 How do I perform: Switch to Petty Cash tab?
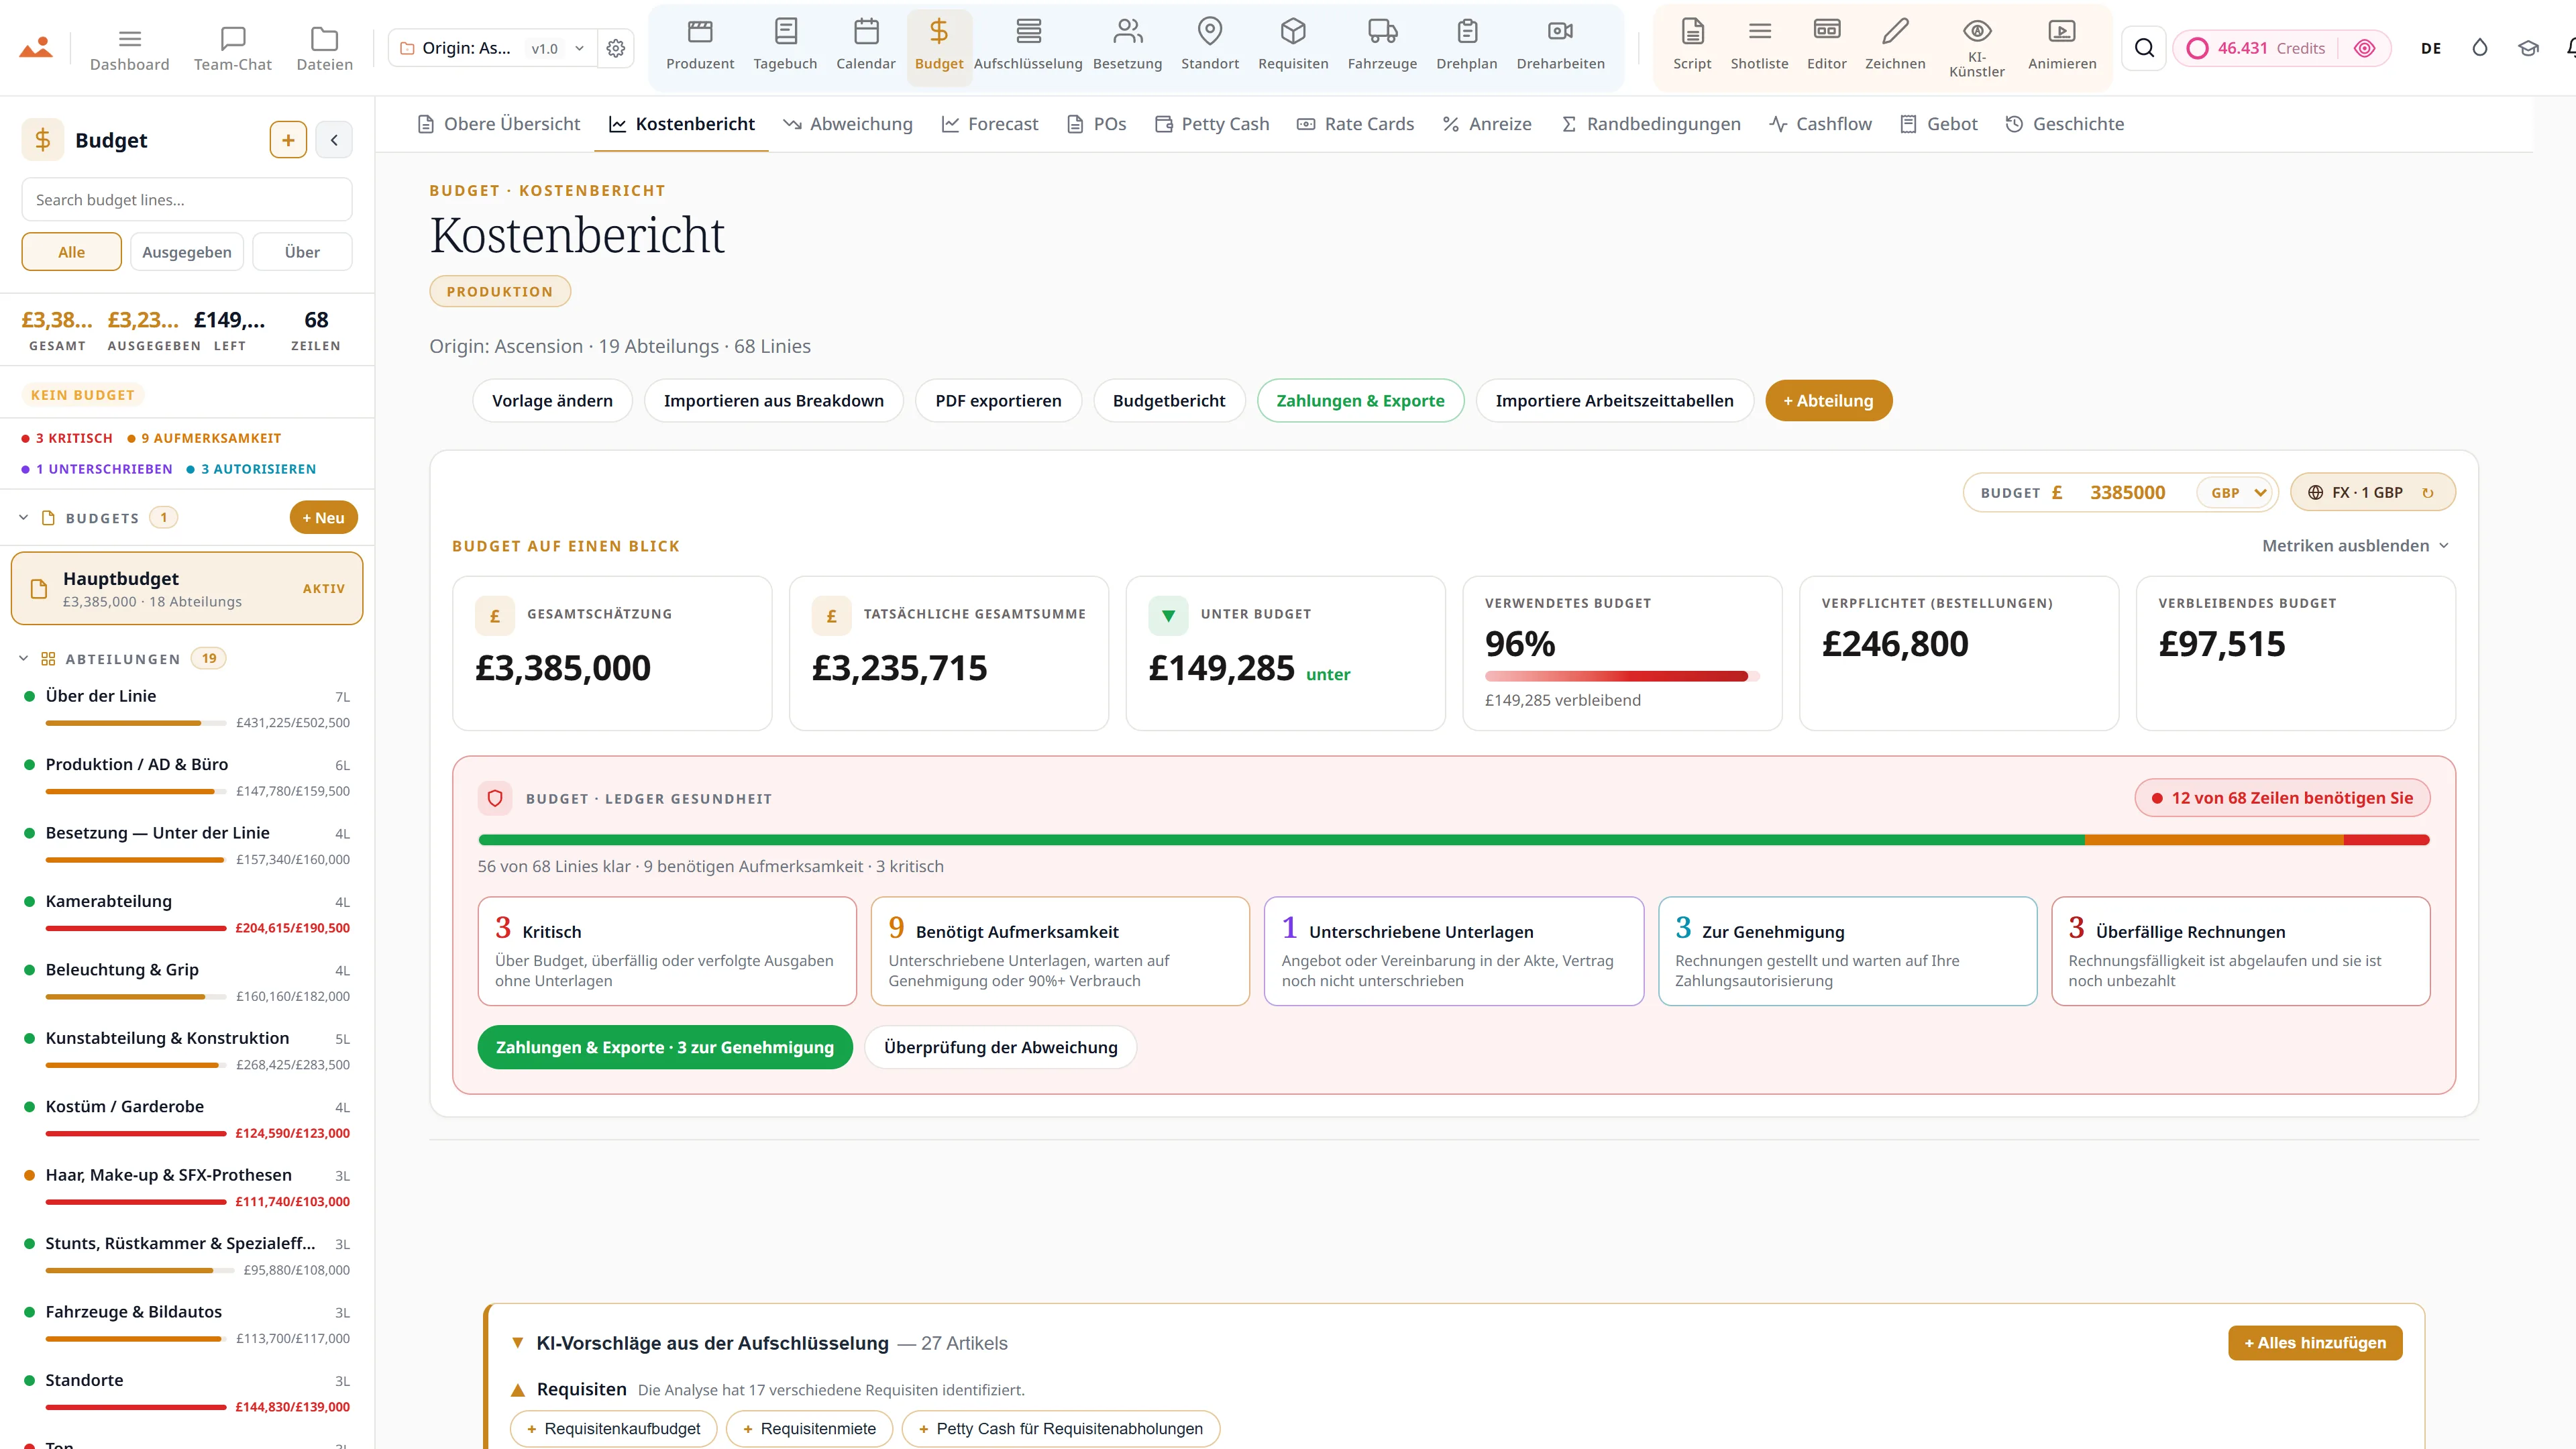tap(1211, 124)
